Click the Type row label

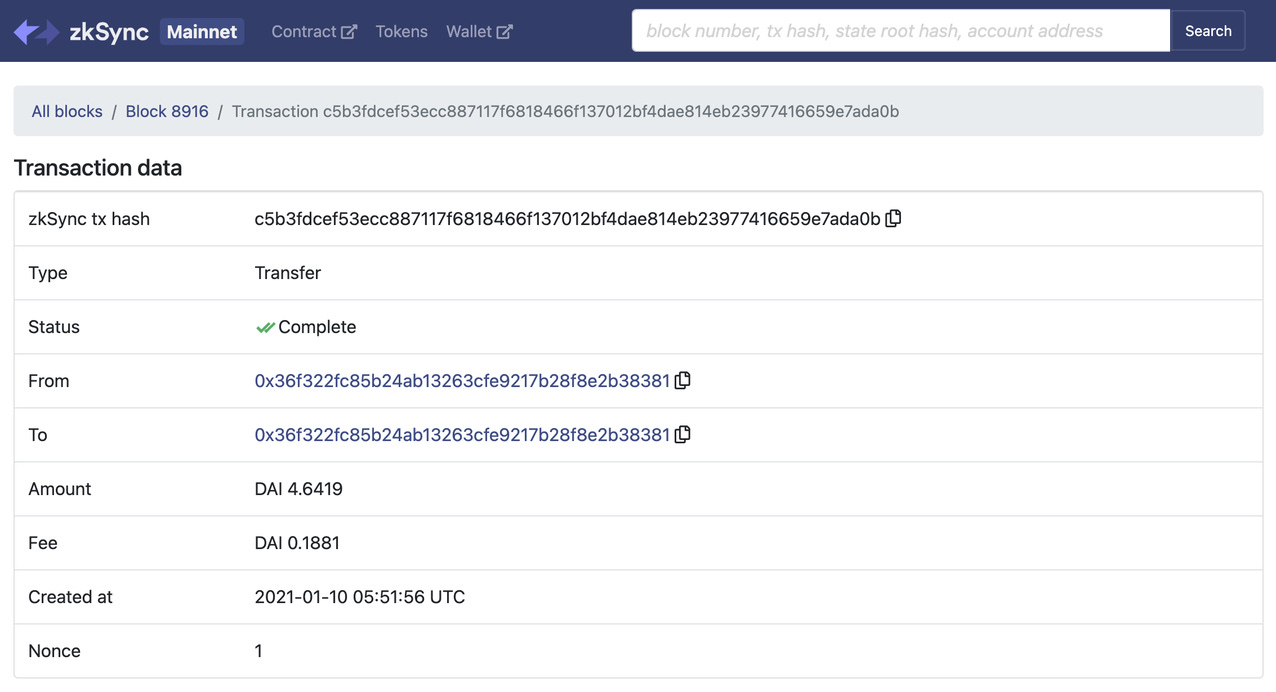tap(48, 272)
